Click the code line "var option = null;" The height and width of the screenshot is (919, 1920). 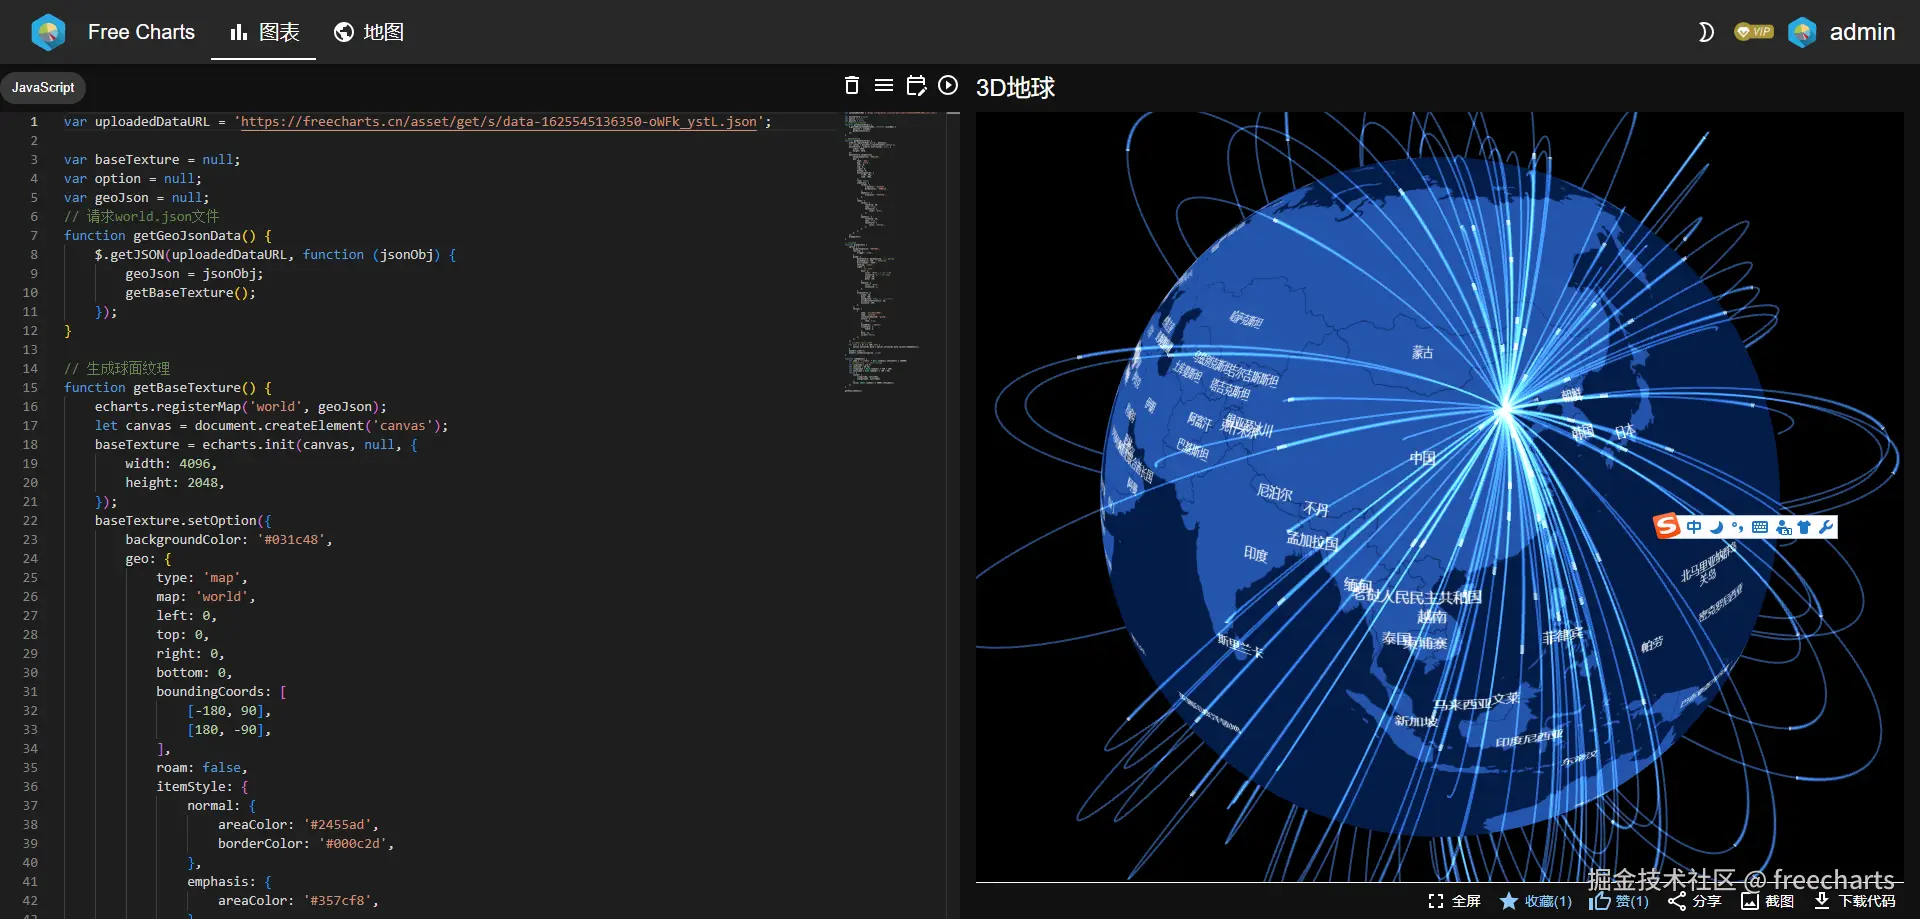point(133,179)
